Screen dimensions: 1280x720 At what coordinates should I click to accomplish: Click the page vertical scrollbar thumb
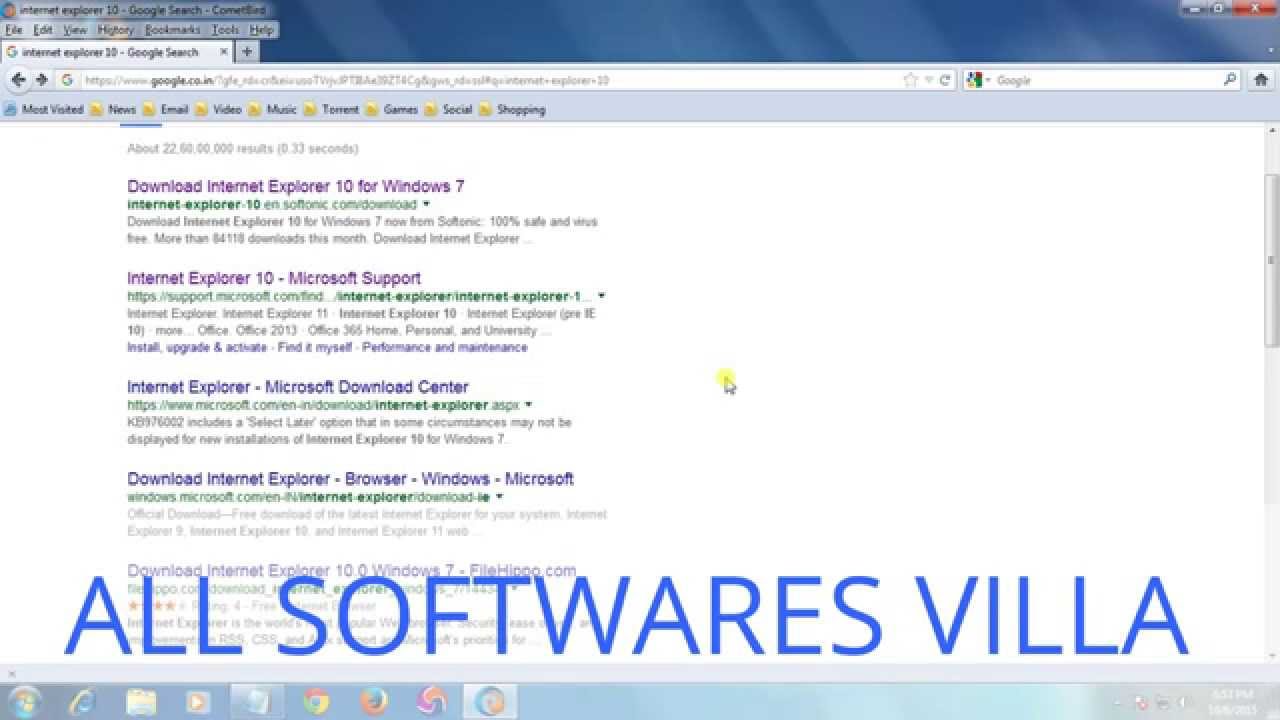coord(1271,260)
